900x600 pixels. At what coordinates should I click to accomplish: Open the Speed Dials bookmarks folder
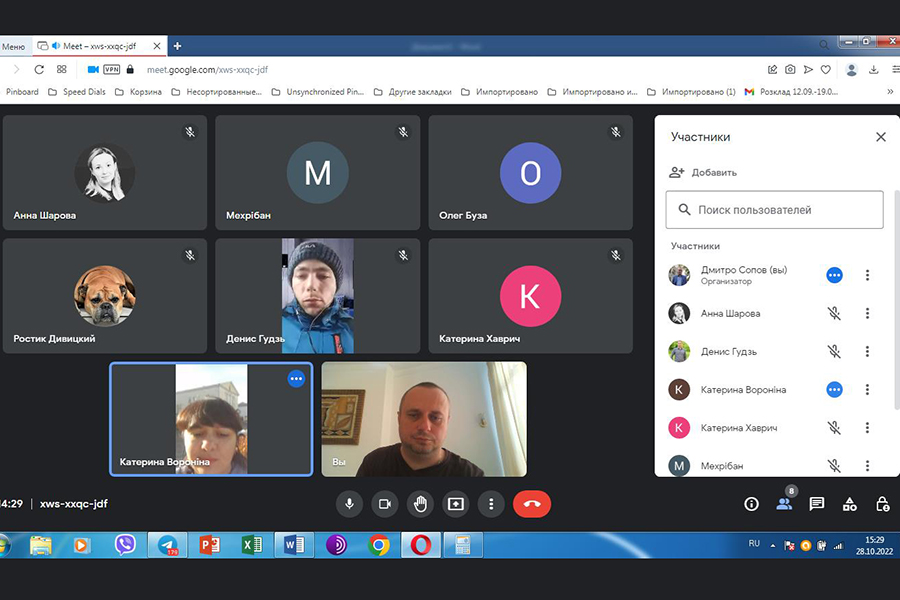tap(77, 92)
